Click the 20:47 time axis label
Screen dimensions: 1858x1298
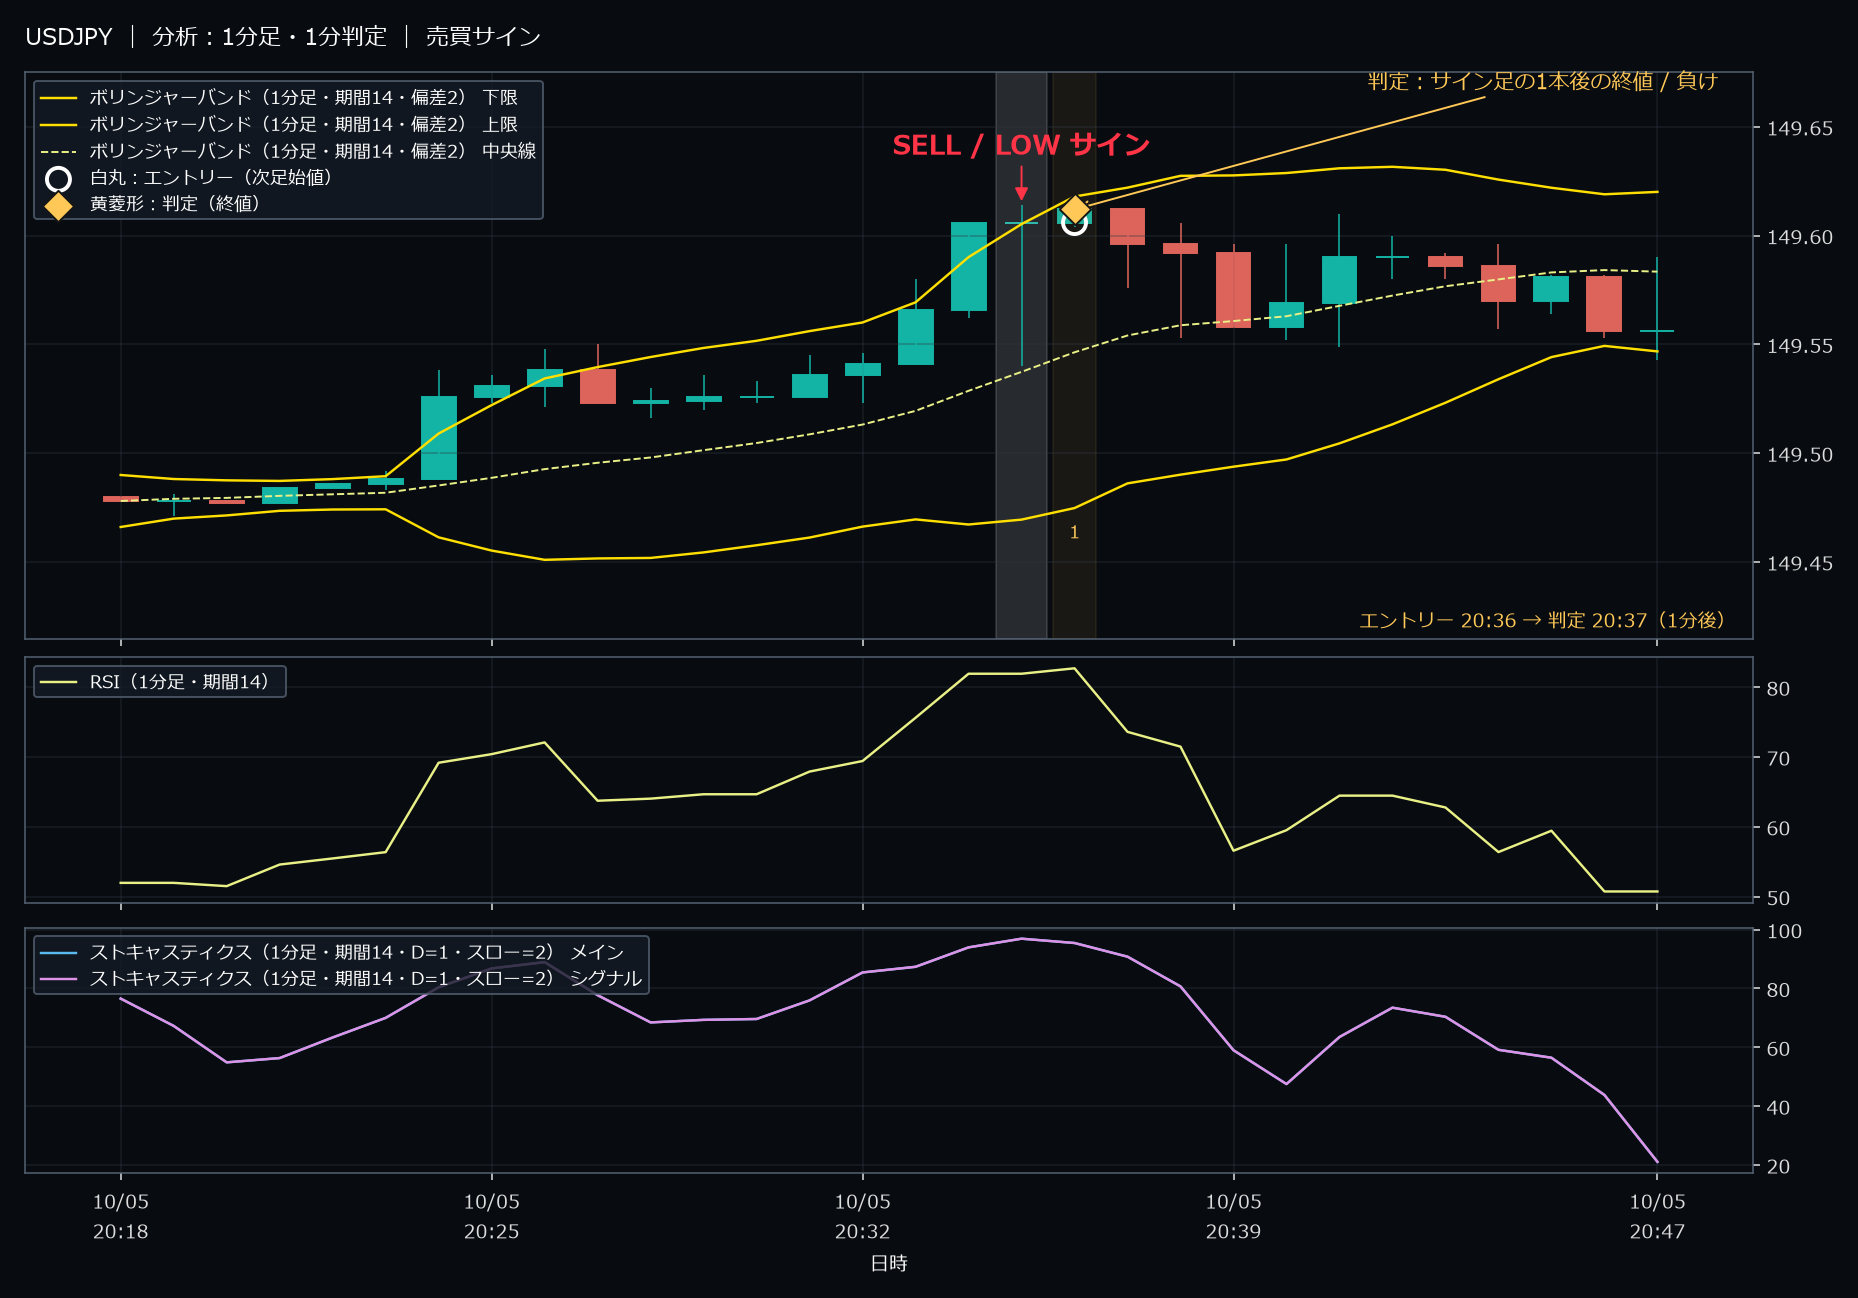pos(1658,1216)
